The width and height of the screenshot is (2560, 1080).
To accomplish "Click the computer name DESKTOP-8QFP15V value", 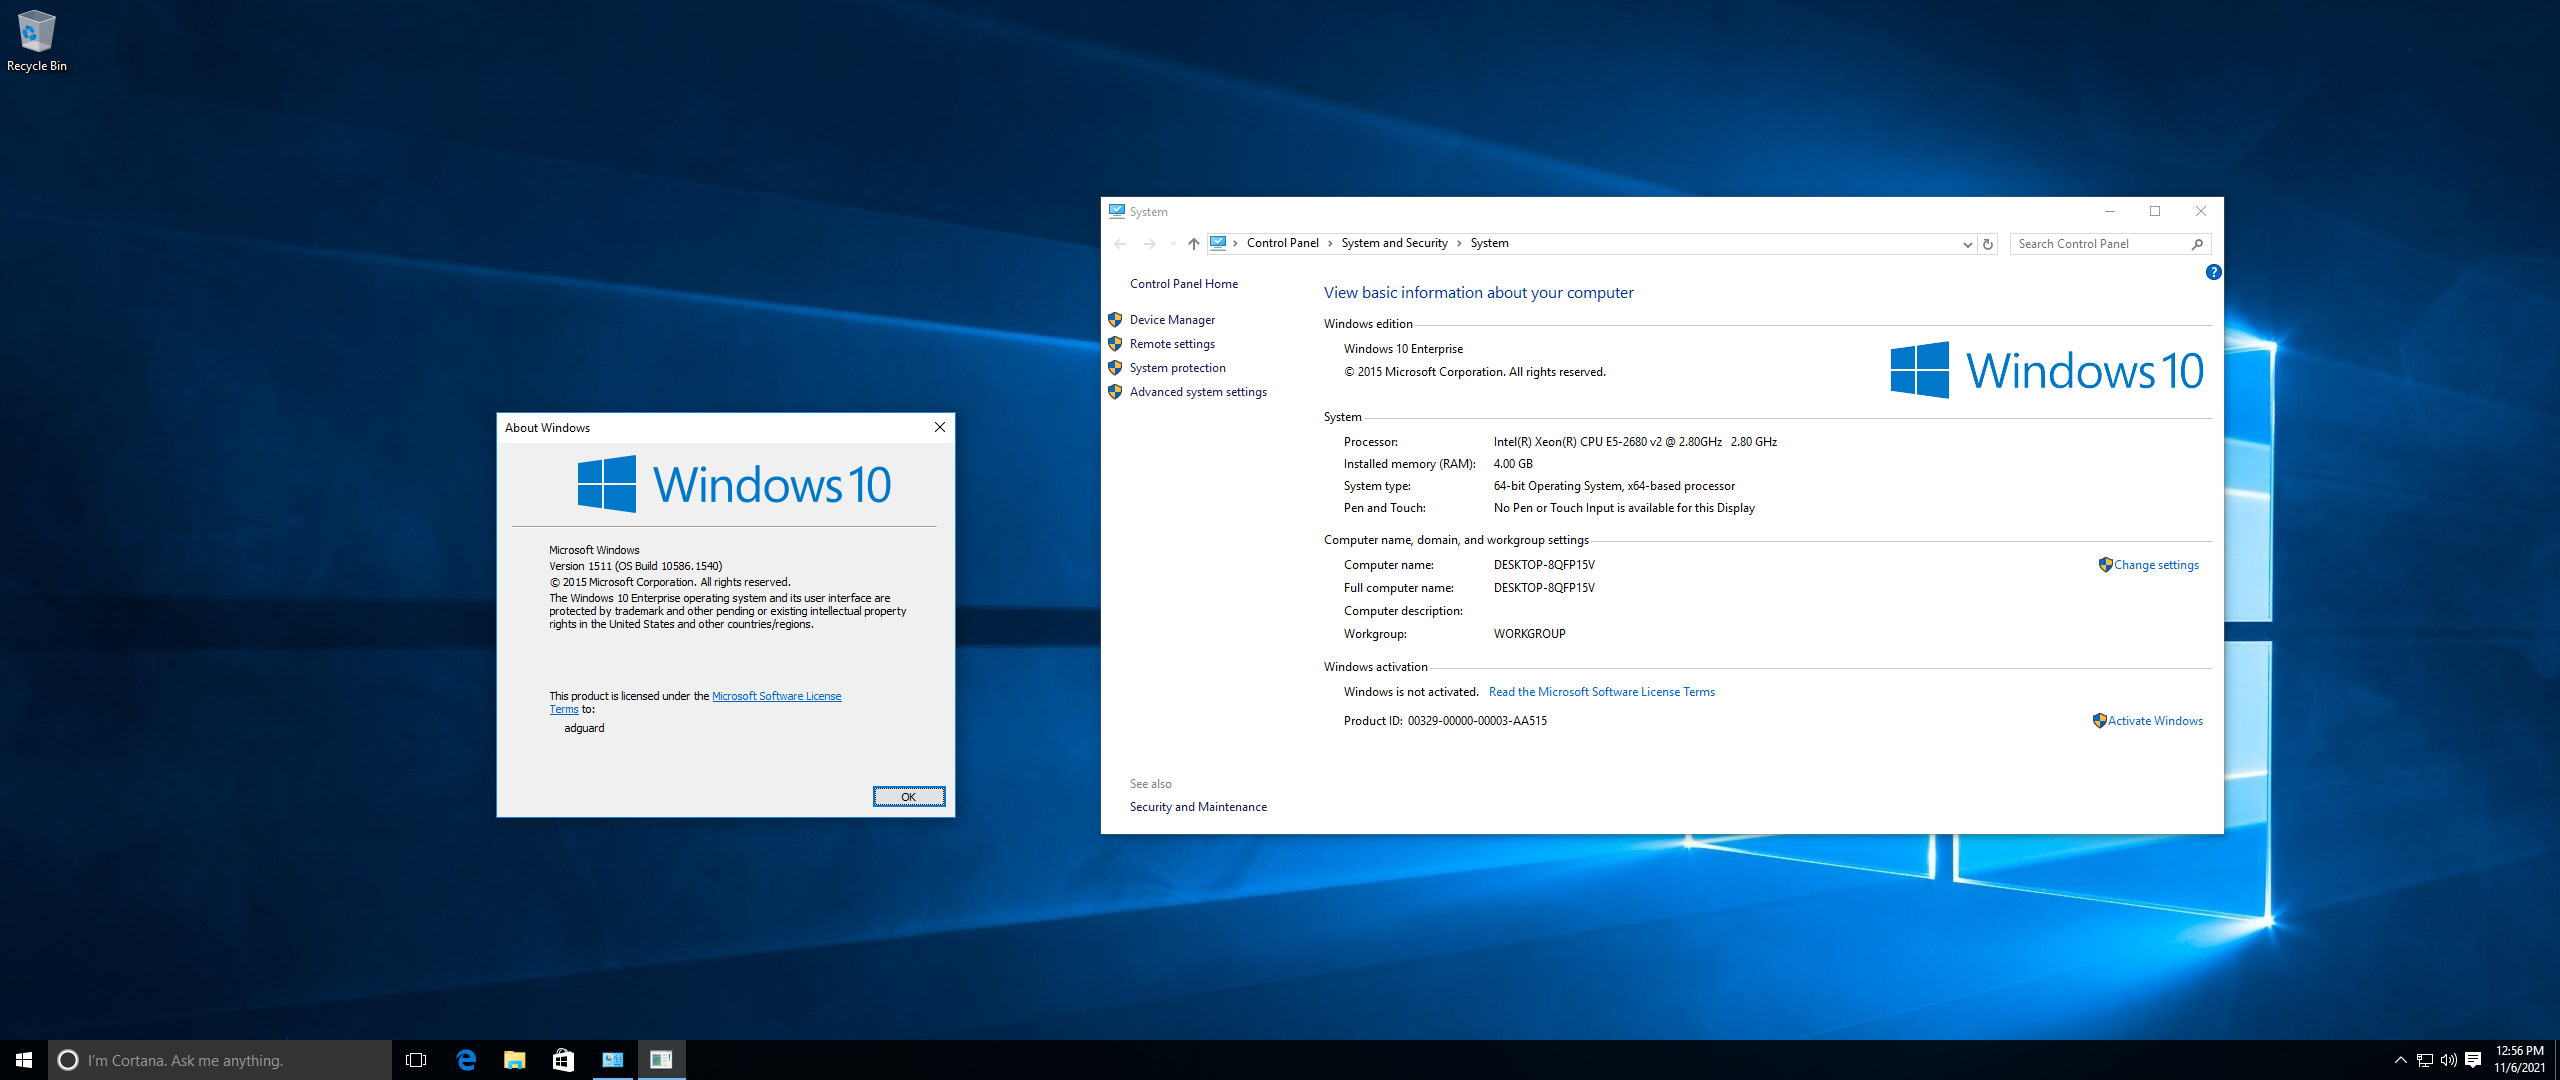I will [x=1543, y=565].
